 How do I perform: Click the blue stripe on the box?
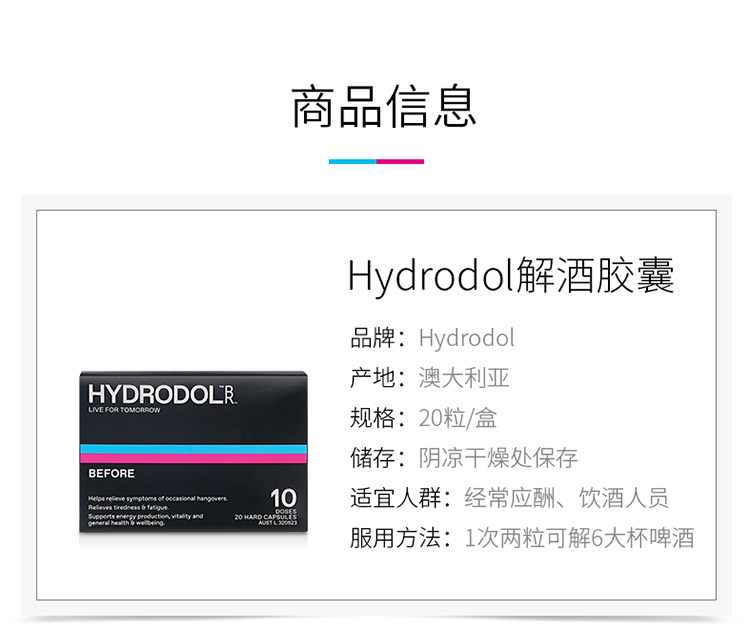(x=193, y=449)
